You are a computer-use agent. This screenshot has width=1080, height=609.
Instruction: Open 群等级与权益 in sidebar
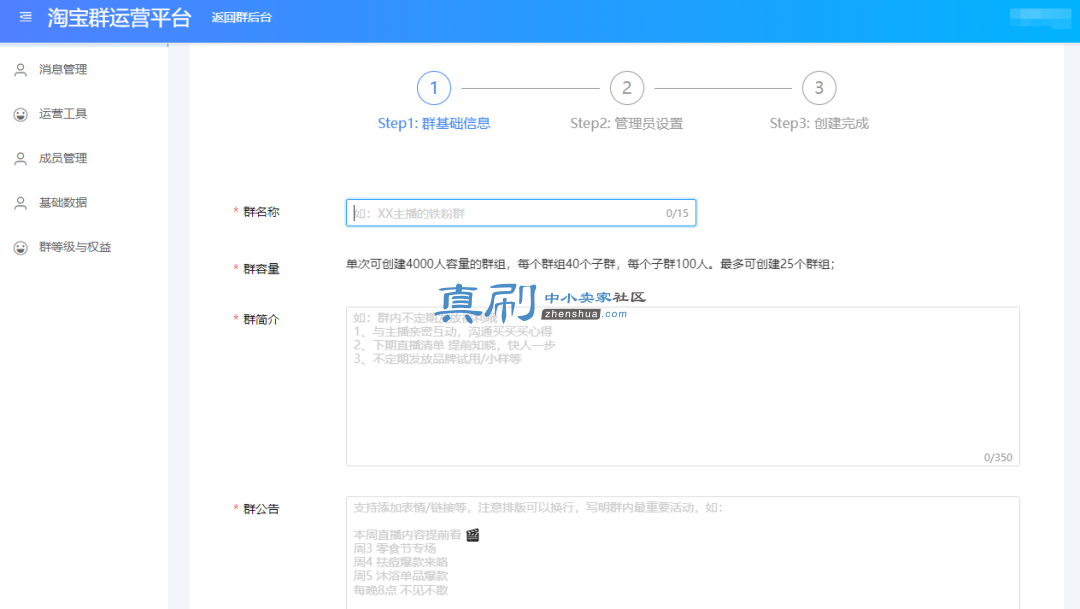pyautogui.click(x=75, y=247)
